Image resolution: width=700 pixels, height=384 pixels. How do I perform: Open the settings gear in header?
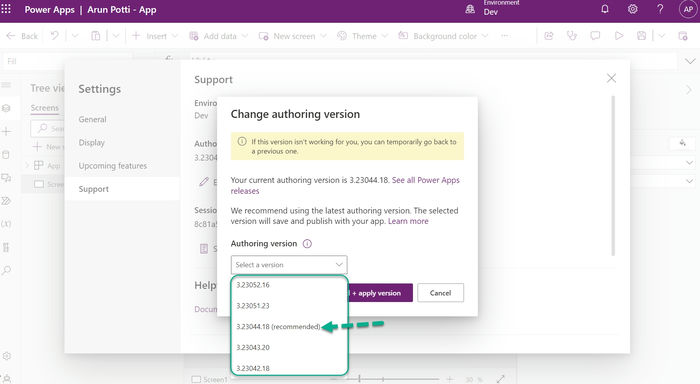633,9
